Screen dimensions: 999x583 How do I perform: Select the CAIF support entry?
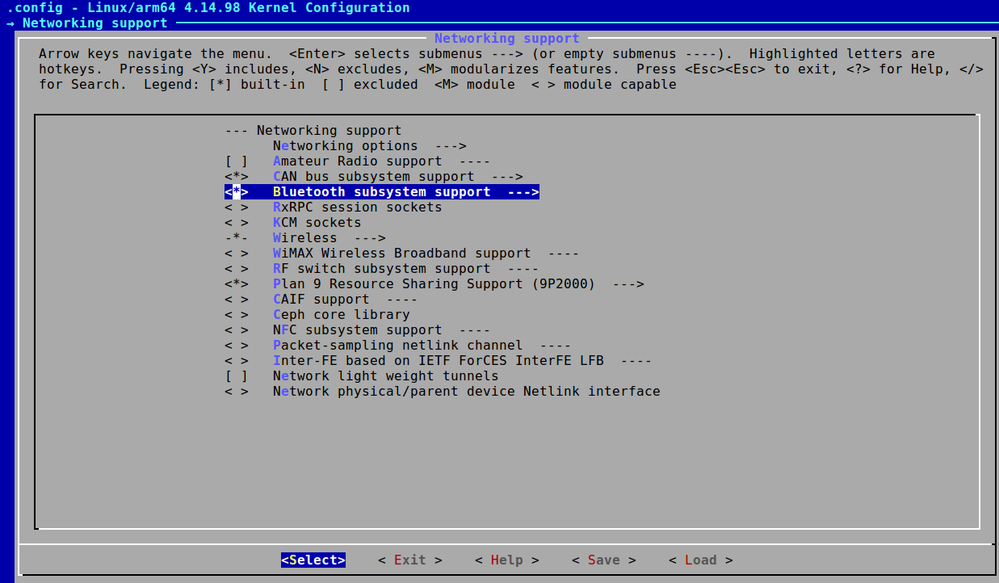point(320,299)
